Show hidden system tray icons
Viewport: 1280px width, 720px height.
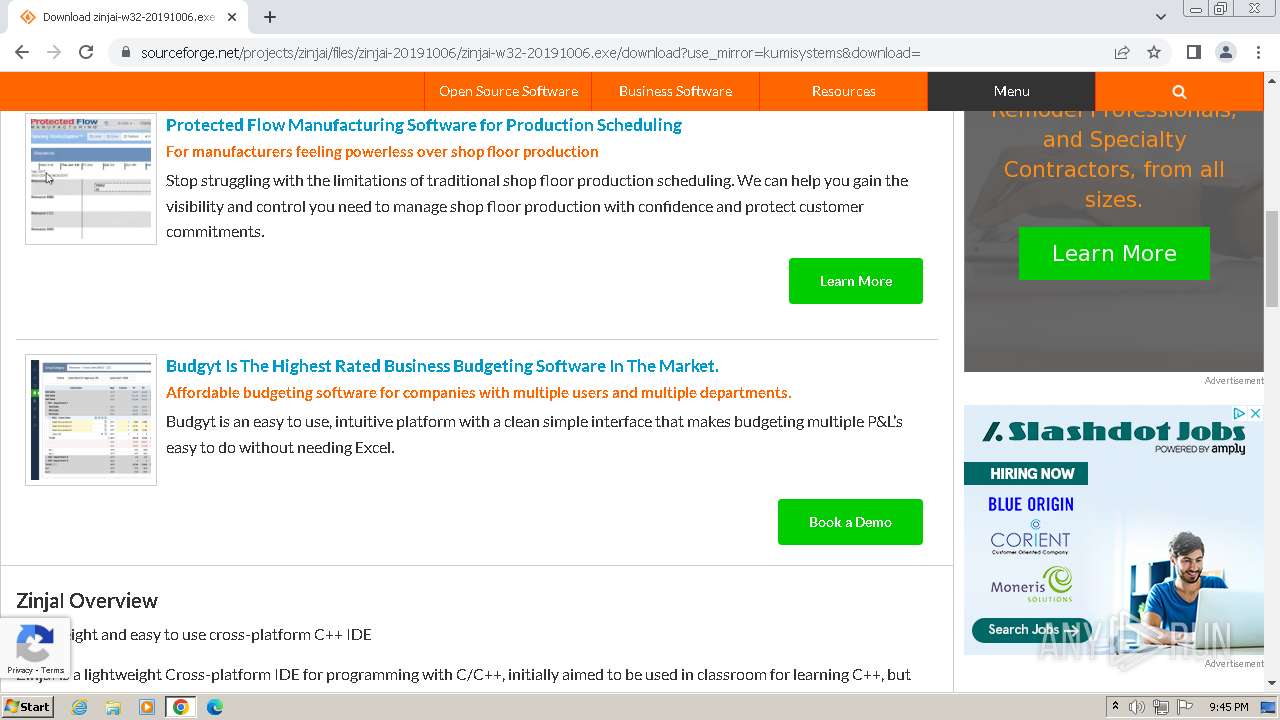[1115, 707]
